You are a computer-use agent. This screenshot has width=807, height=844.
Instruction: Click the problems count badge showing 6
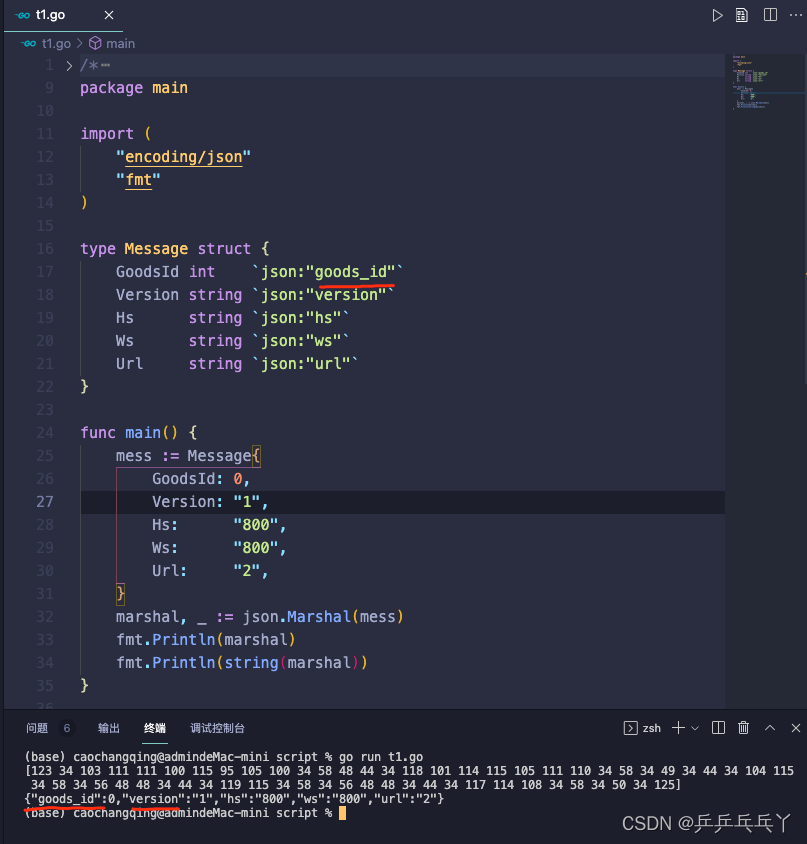(66, 728)
